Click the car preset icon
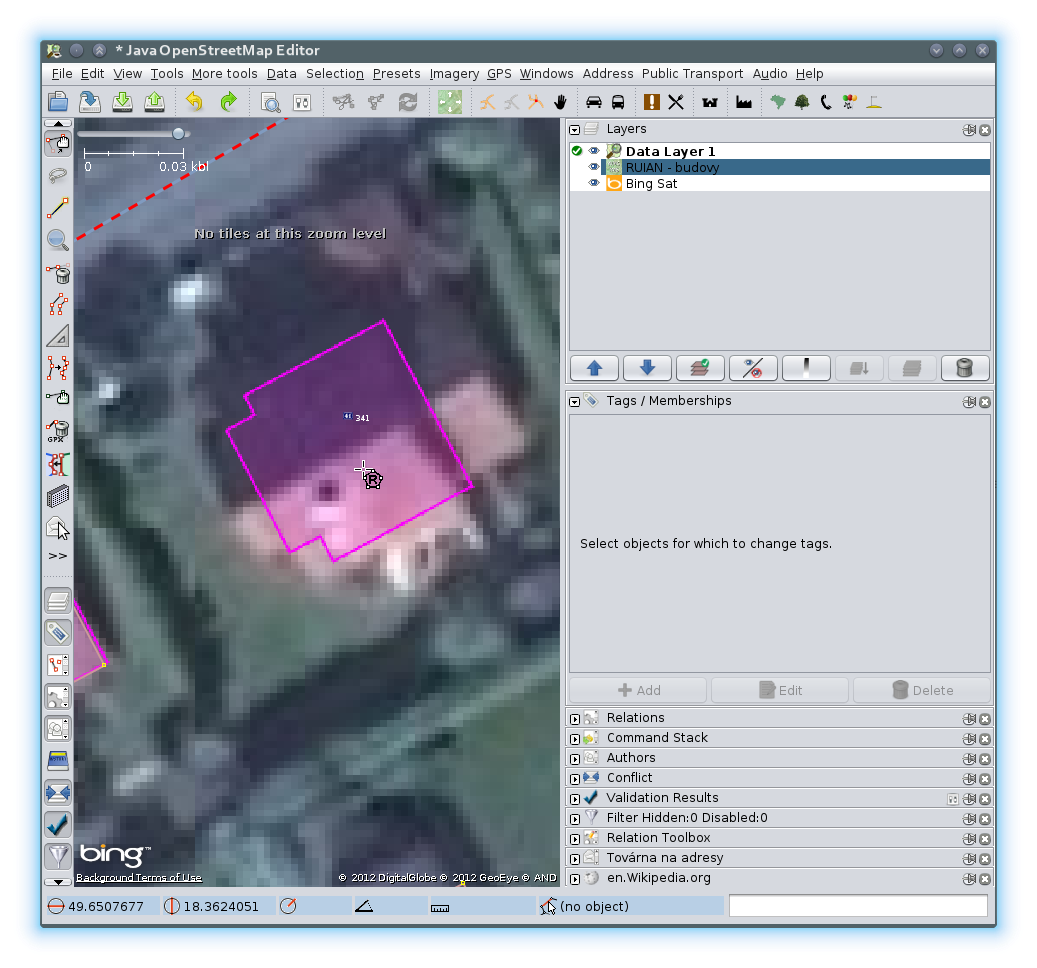The width and height of the screenshot is (1037, 968). coord(594,102)
